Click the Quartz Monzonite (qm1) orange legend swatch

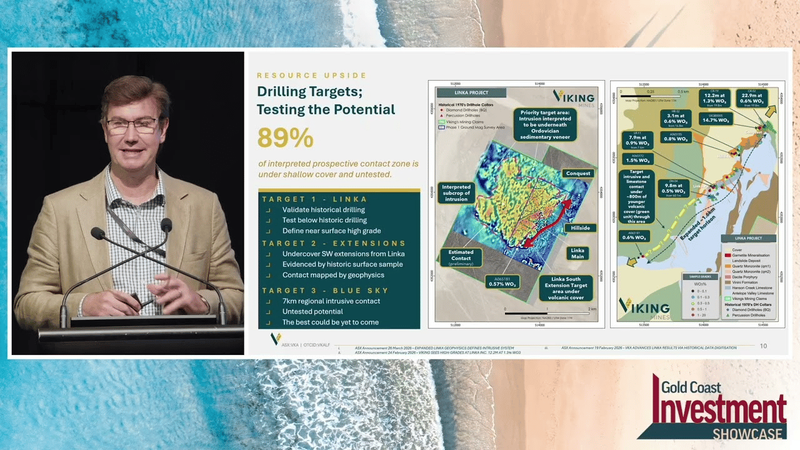[728, 266]
